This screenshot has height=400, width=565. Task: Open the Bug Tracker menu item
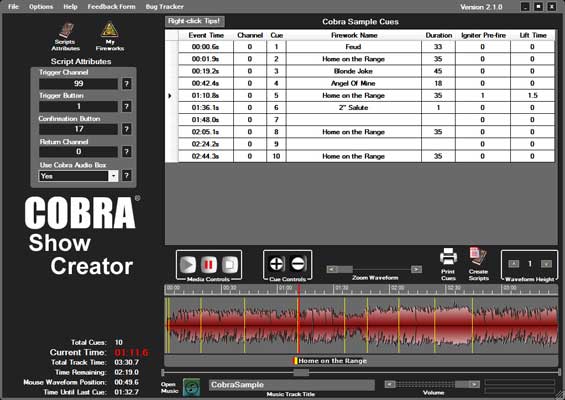164,6
